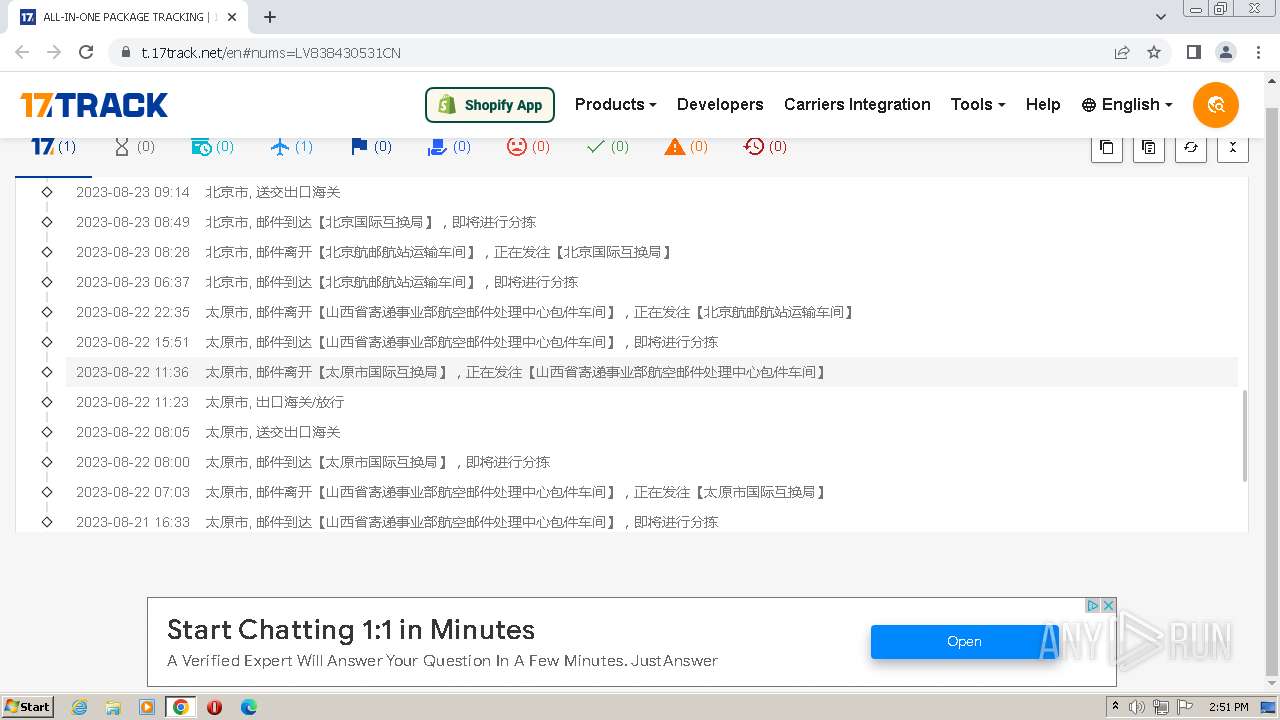Screen dimensions: 1280x720
Task: Expand the Products dropdown menu
Action: [615, 104]
